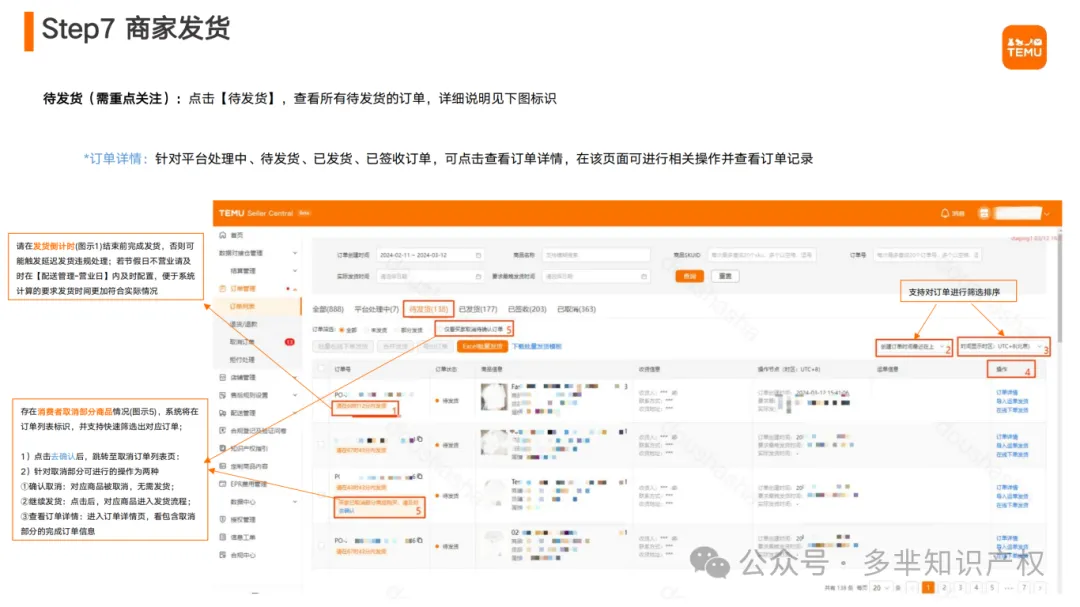1080x607 pixels.
Task: Tick the select-all checkbox in table header
Action: (321, 369)
